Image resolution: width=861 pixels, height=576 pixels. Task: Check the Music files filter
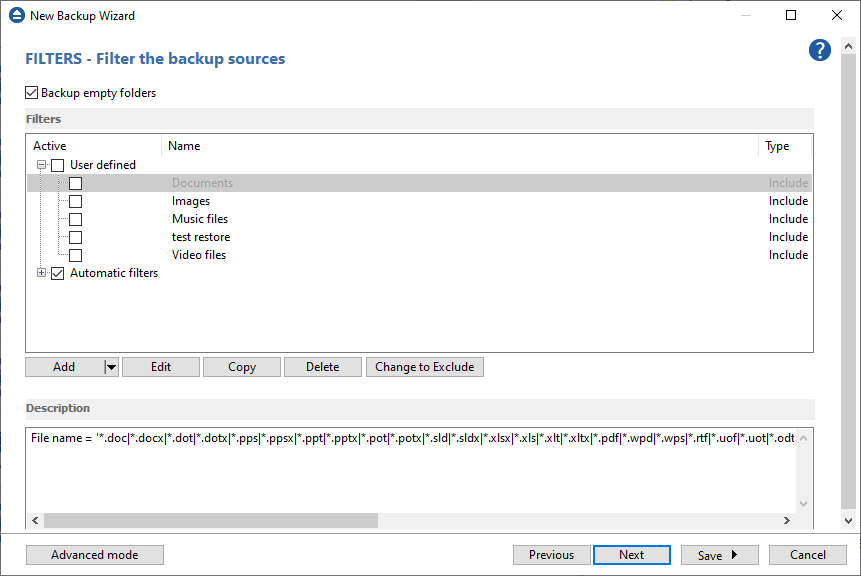click(75, 219)
